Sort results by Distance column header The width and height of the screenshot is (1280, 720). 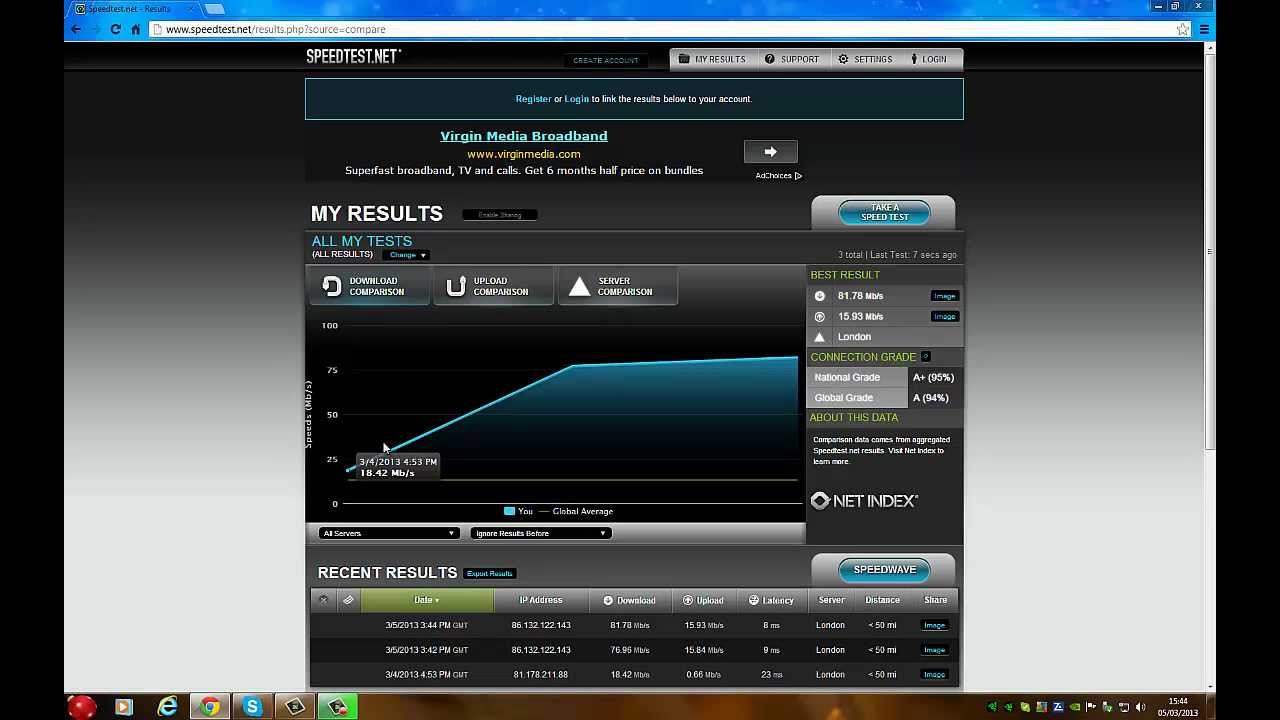882,600
